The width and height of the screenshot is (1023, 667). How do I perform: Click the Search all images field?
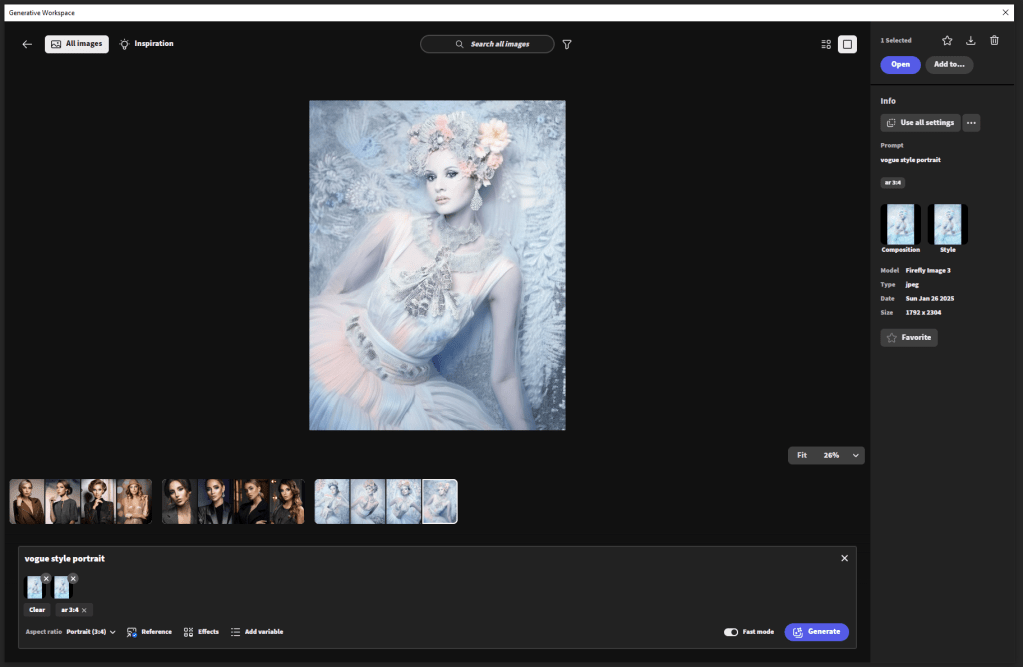(x=487, y=44)
